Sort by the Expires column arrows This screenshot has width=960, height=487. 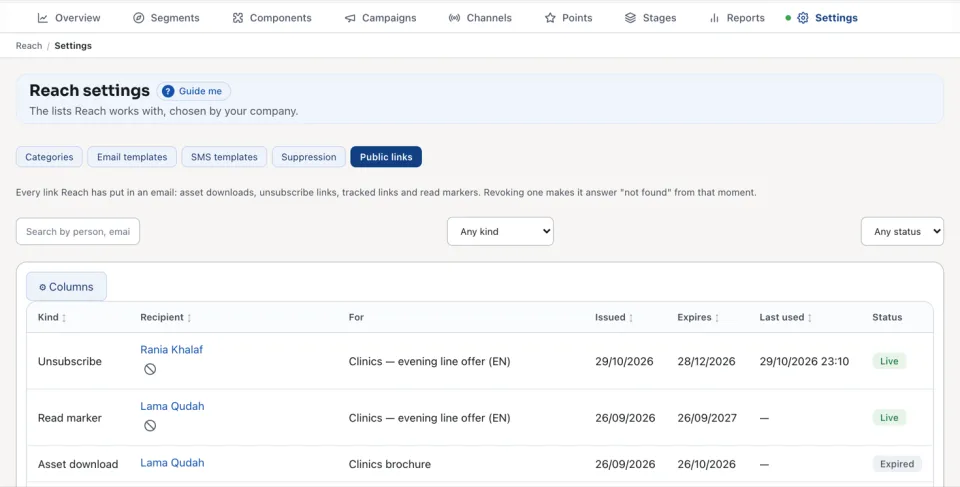coord(717,318)
